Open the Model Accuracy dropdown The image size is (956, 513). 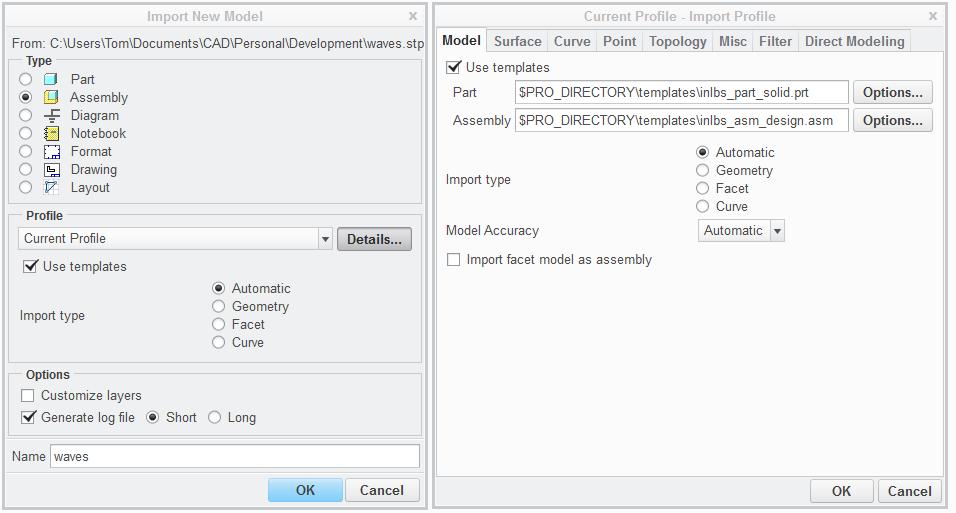741,231
